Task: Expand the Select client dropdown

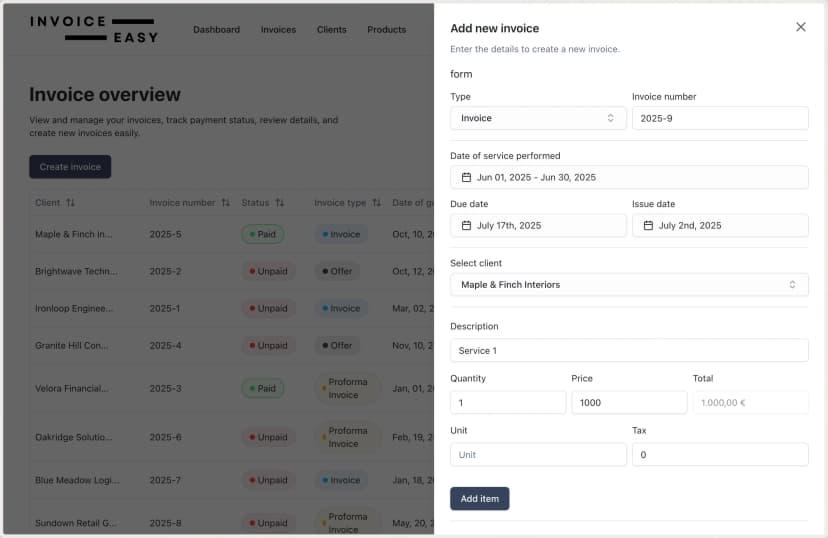Action: click(628, 285)
